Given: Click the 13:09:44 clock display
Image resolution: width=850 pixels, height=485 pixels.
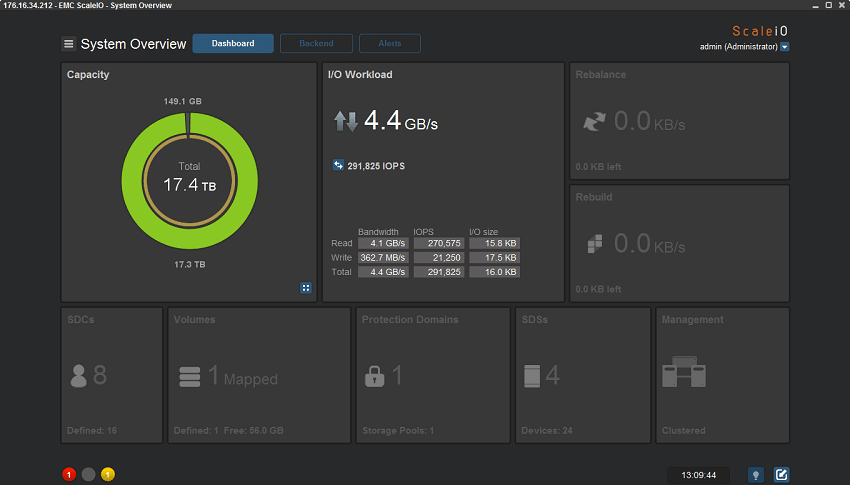Looking at the screenshot, I should click(699, 475).
